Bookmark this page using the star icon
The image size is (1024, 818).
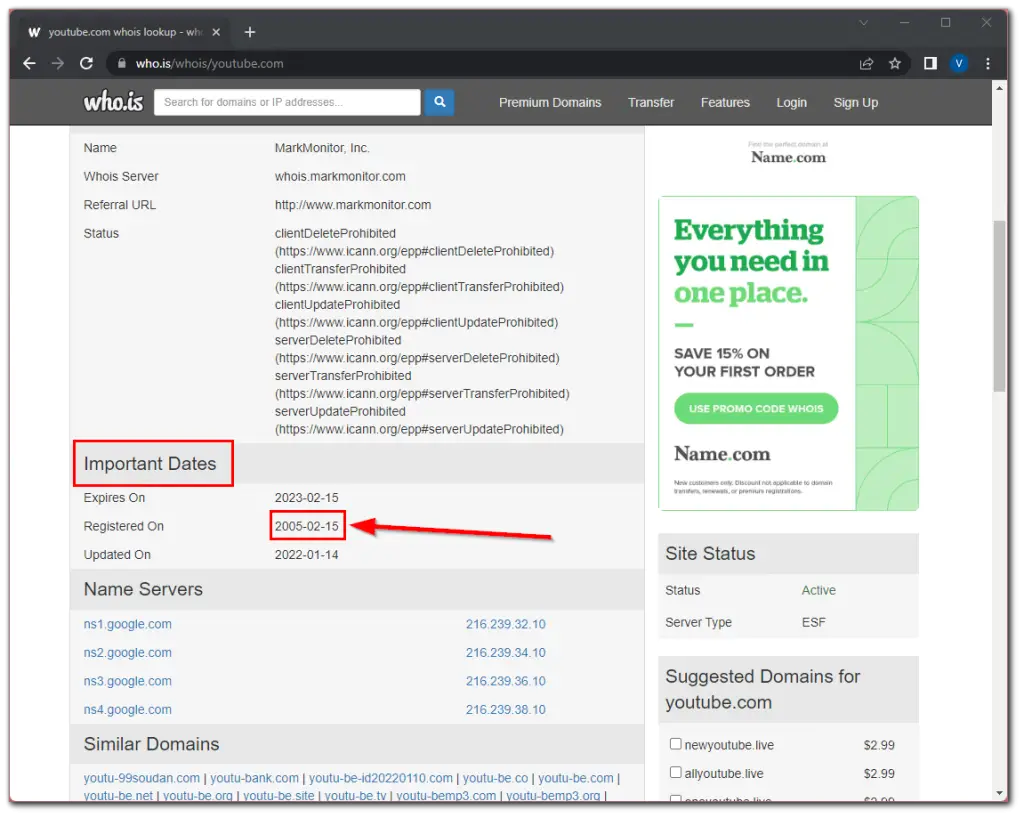pyautogui.click(x=895, y=63)
